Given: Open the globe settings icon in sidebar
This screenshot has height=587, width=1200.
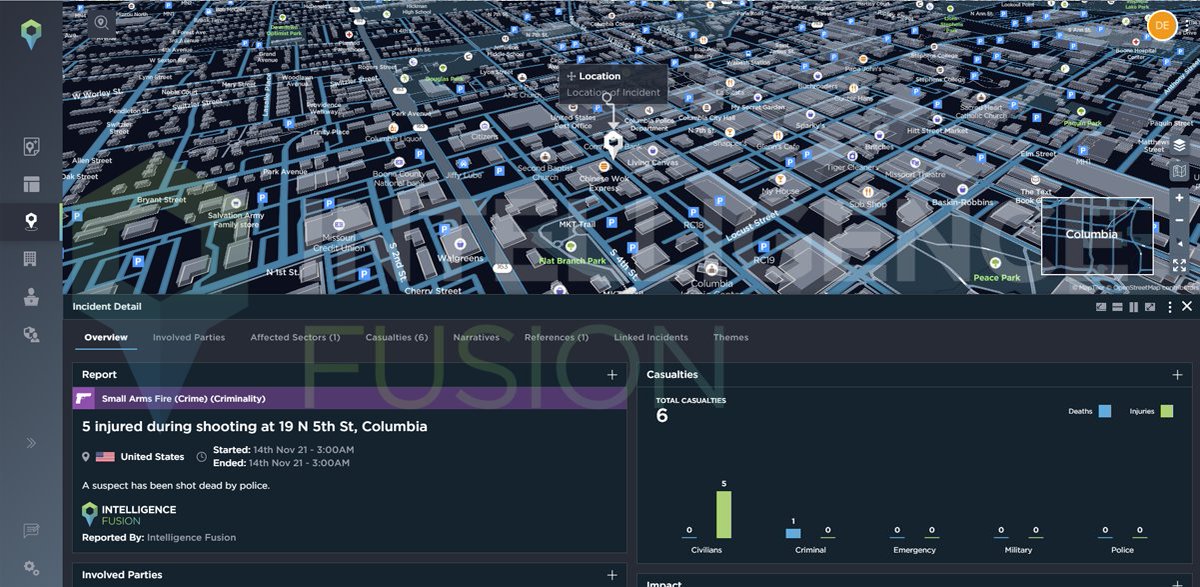Looking at the screenshot, I should [31, 334].
